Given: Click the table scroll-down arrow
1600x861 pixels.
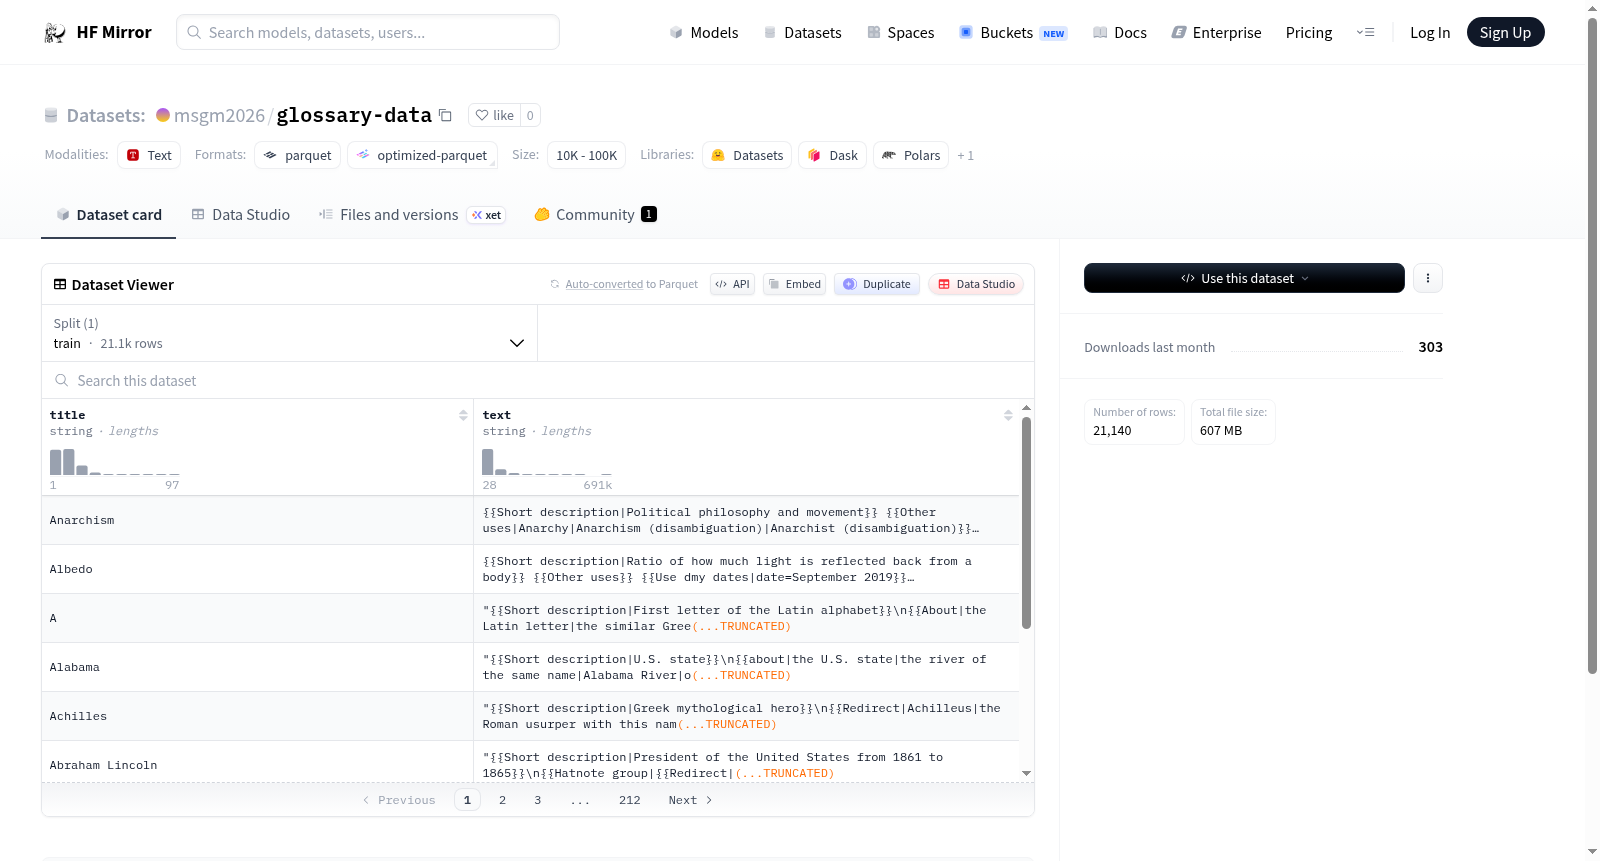Looking at the screenshot, I should pos(1026,773).
